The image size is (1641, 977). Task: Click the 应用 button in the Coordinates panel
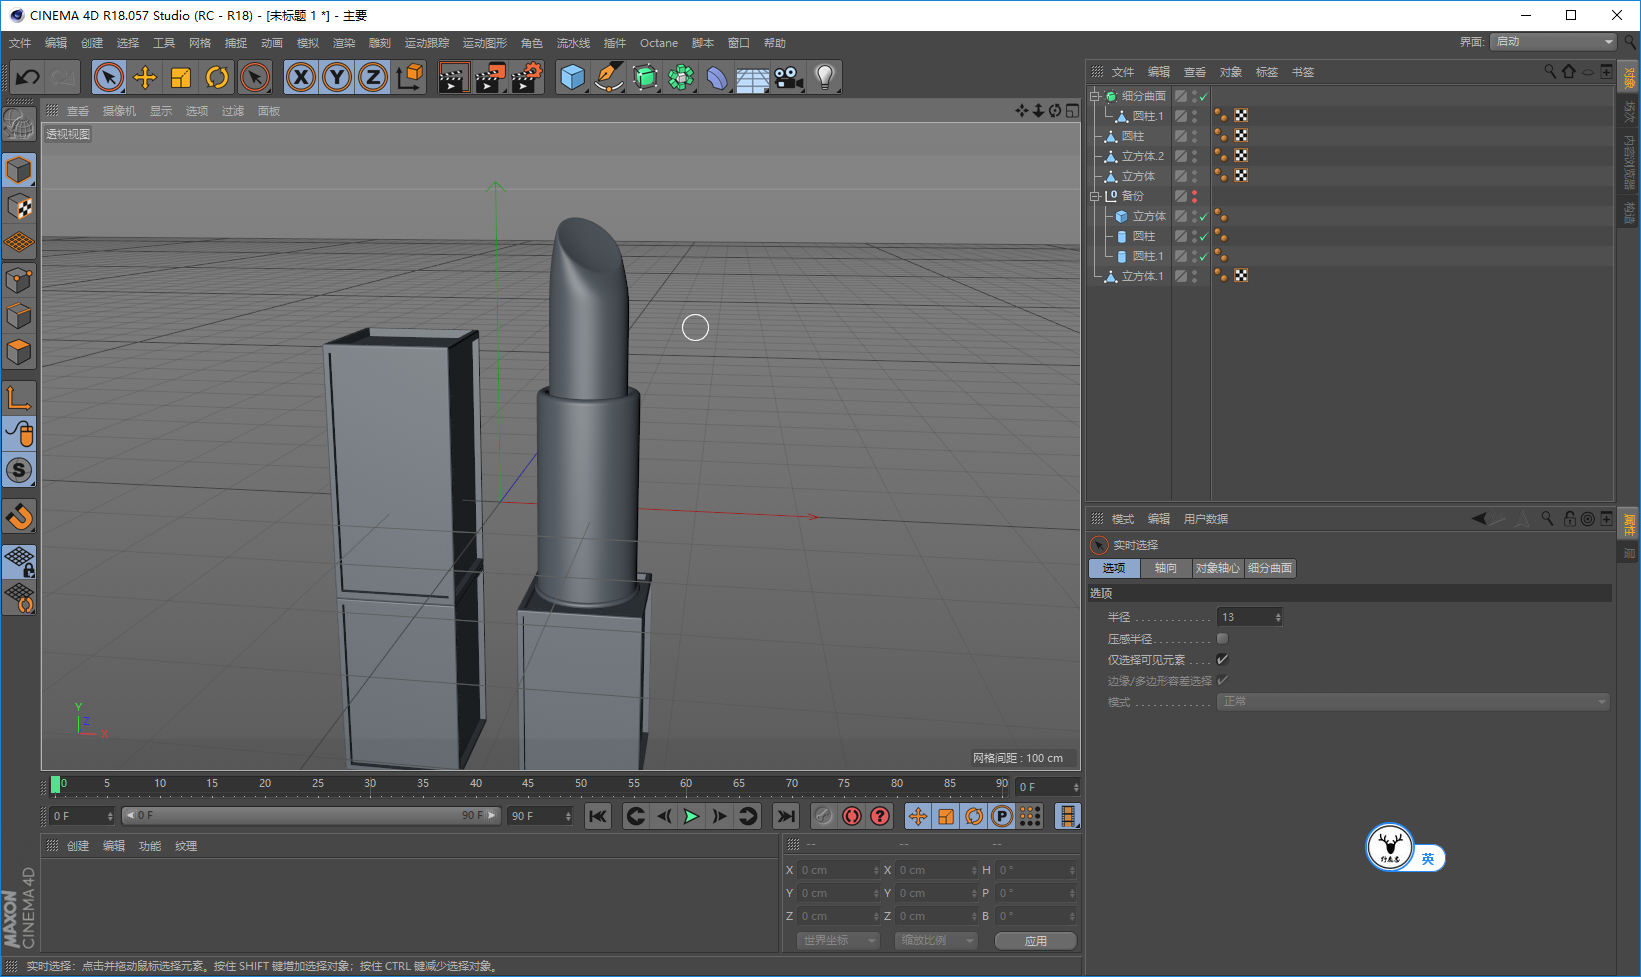point(1036,941)
